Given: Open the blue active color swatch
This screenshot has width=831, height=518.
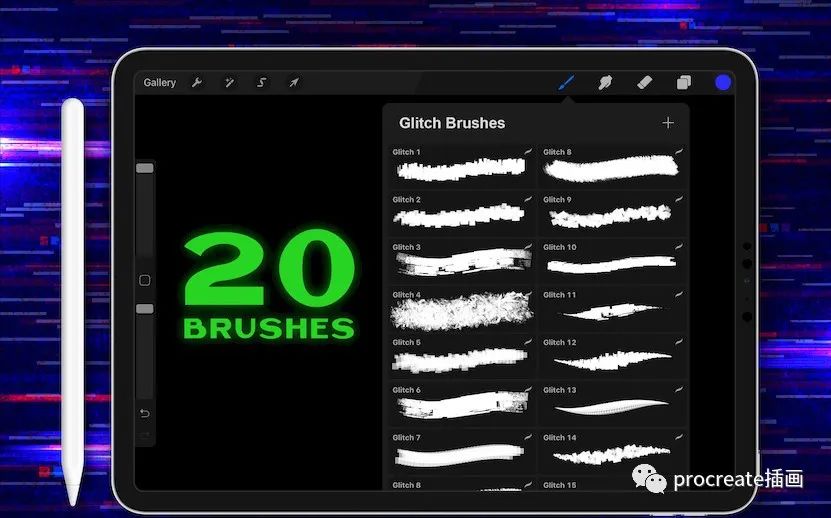Looking at the screenshot, I should [x=723, y=82].
